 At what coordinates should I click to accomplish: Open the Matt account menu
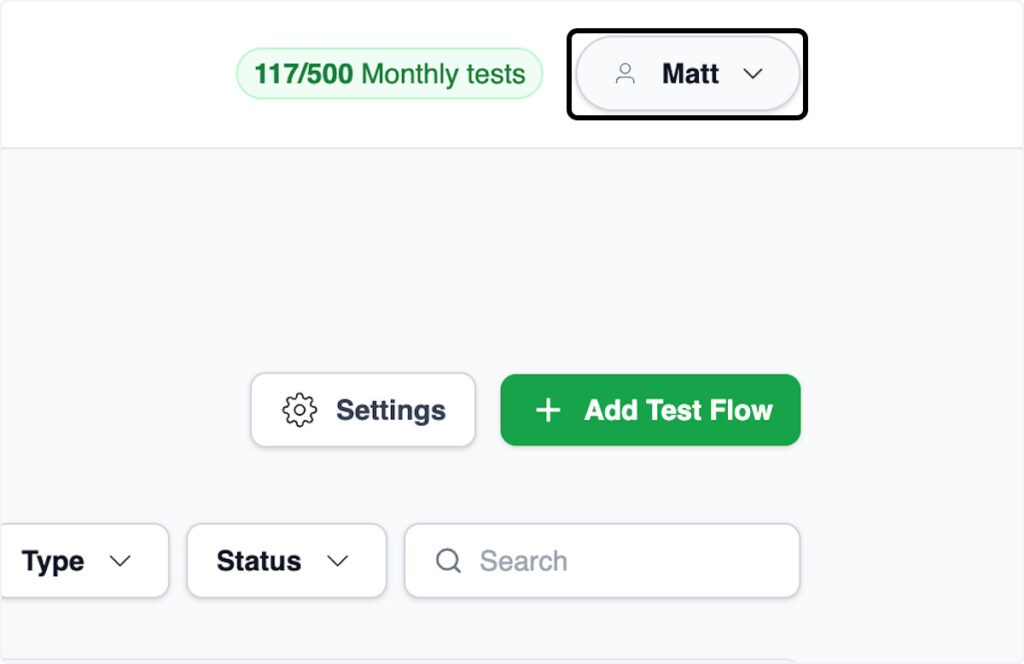[x=687, y=74]
